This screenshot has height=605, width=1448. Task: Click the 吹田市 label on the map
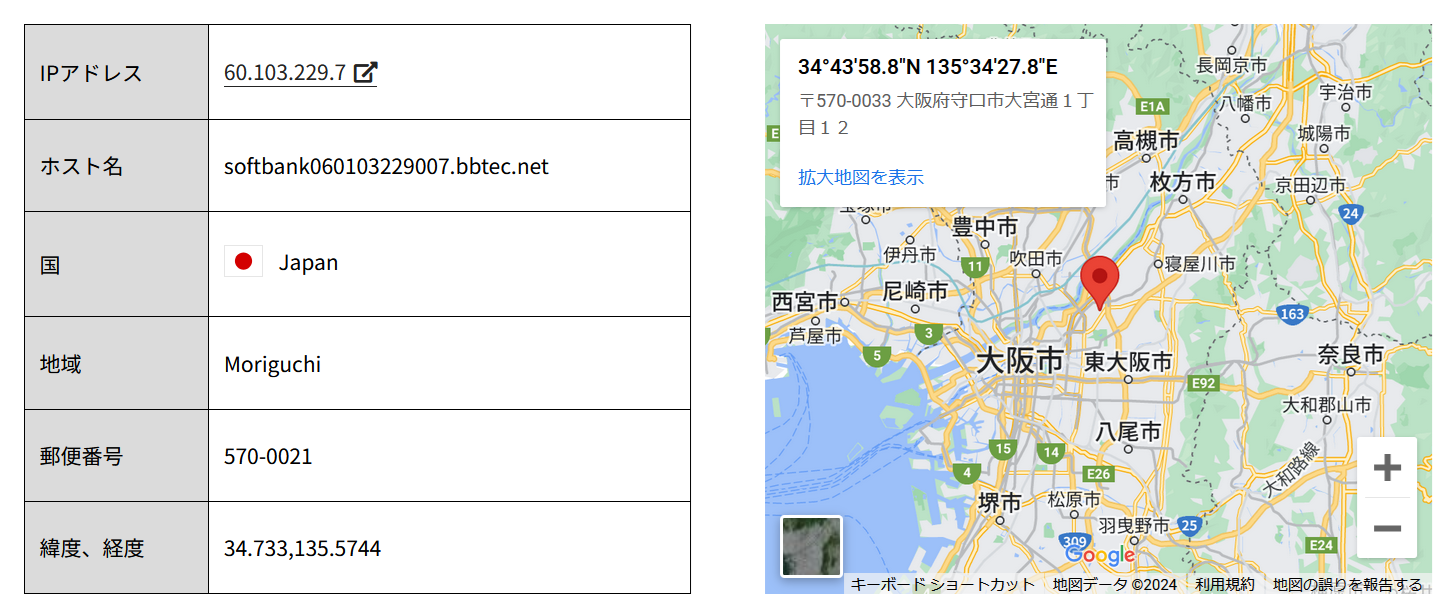tap(1034, 259)
